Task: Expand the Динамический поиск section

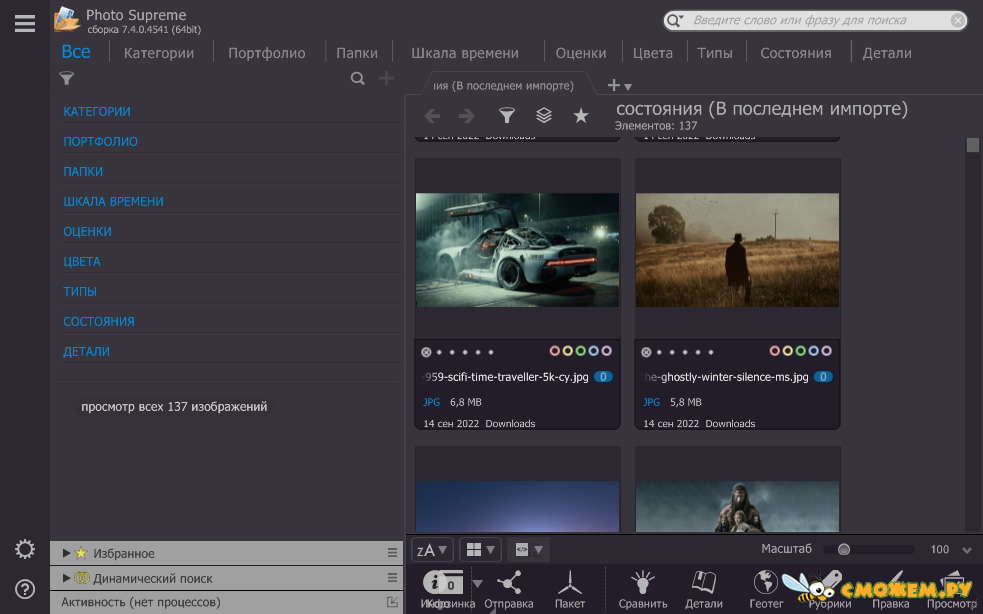Action: point(66,578)
